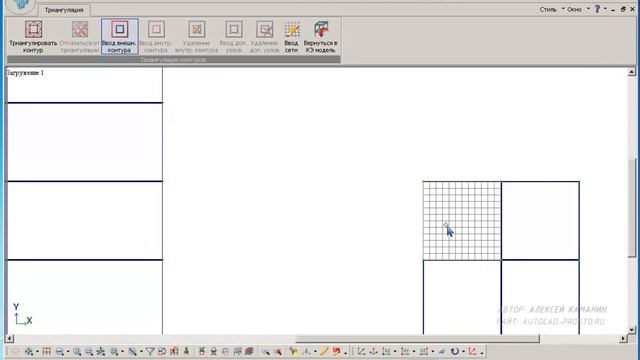Open the round application menu button
Screen dimensions: 640x360
(x=20, y=6)
